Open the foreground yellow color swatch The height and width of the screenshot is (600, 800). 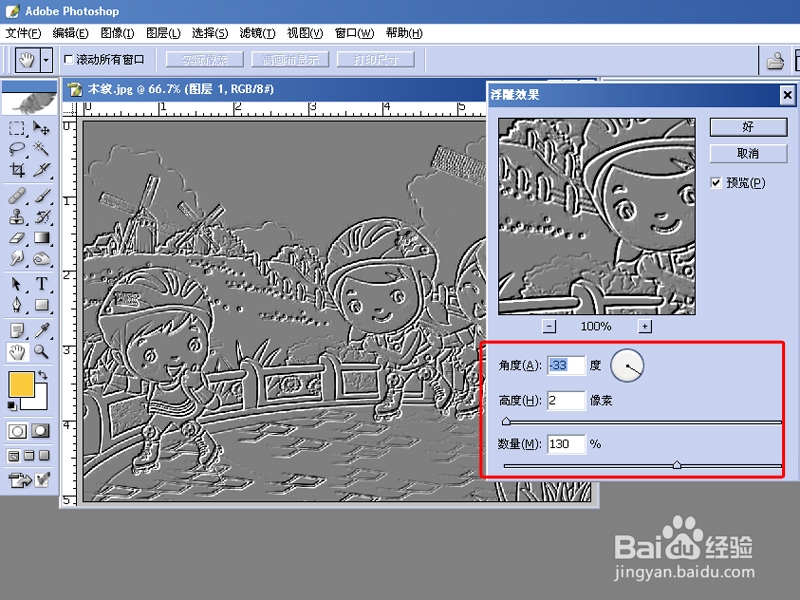(21, 384)
